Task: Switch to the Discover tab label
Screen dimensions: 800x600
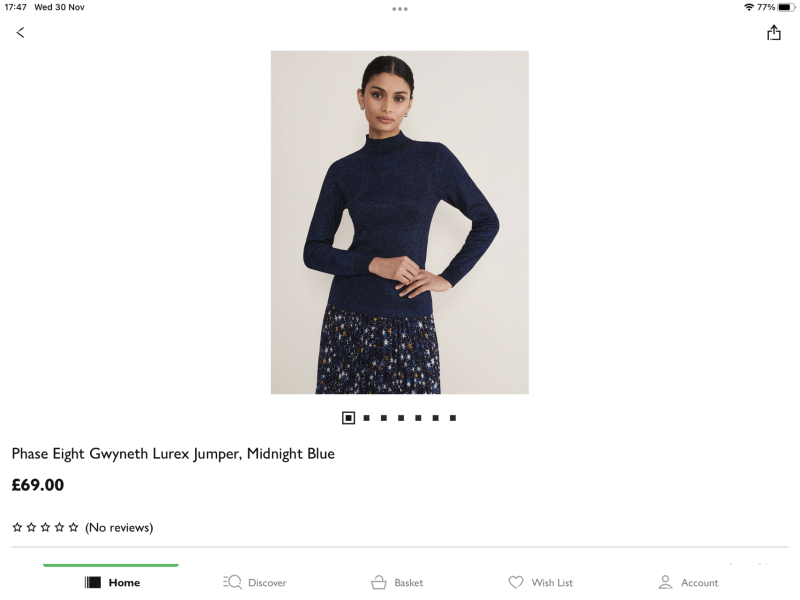Action: (x=267, y=583)
